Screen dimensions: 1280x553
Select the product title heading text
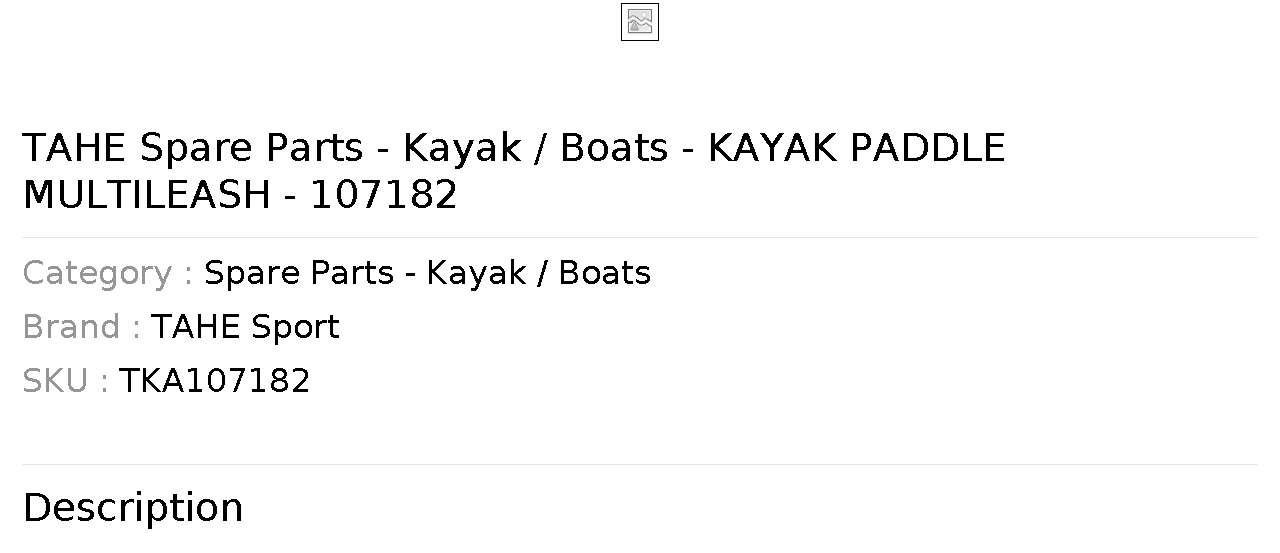click(x=514, y=171)
